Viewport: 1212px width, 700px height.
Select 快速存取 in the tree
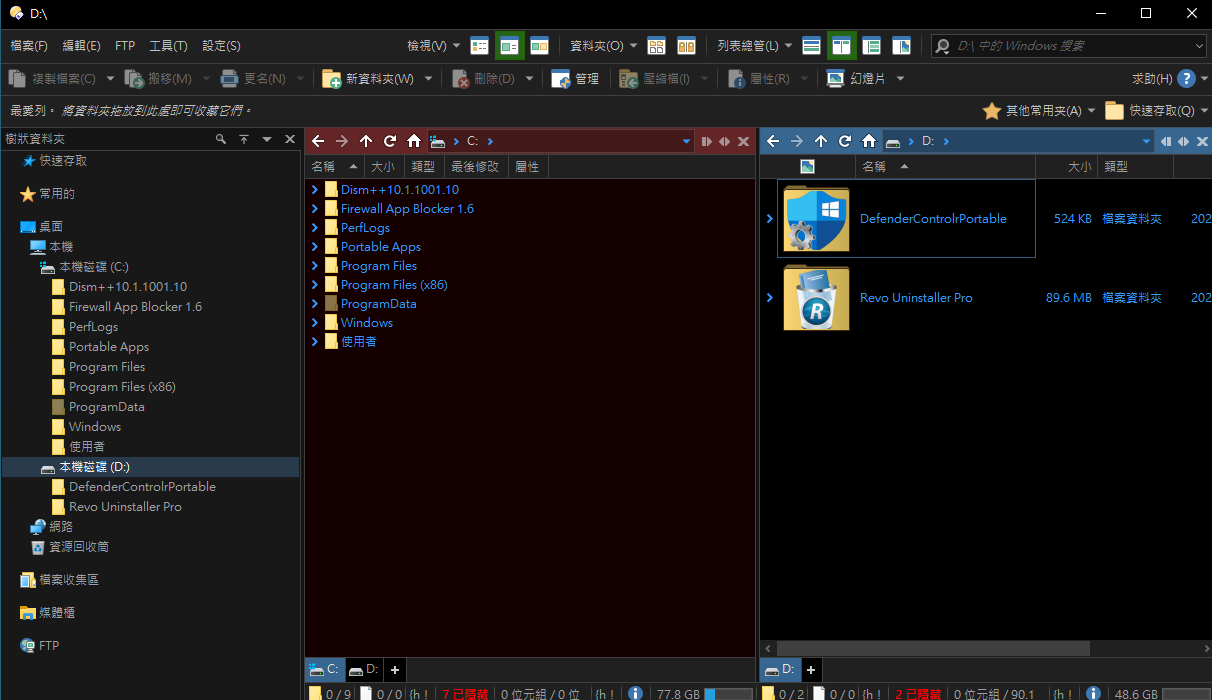(x=63, y=161)
